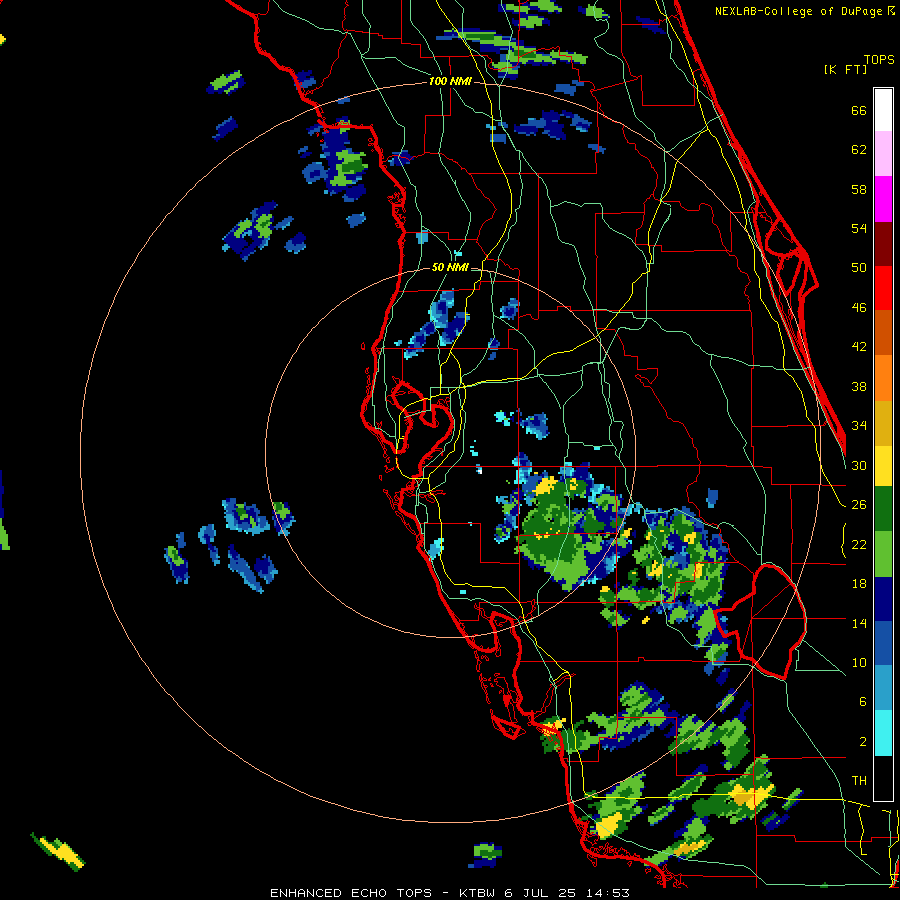Click the legend value 10
This screenshot has width=900, height=900.
pos(859,662)
